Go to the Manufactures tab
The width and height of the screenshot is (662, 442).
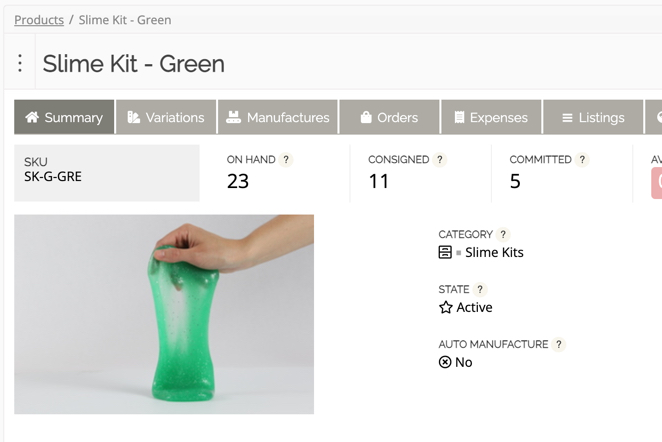278,117
